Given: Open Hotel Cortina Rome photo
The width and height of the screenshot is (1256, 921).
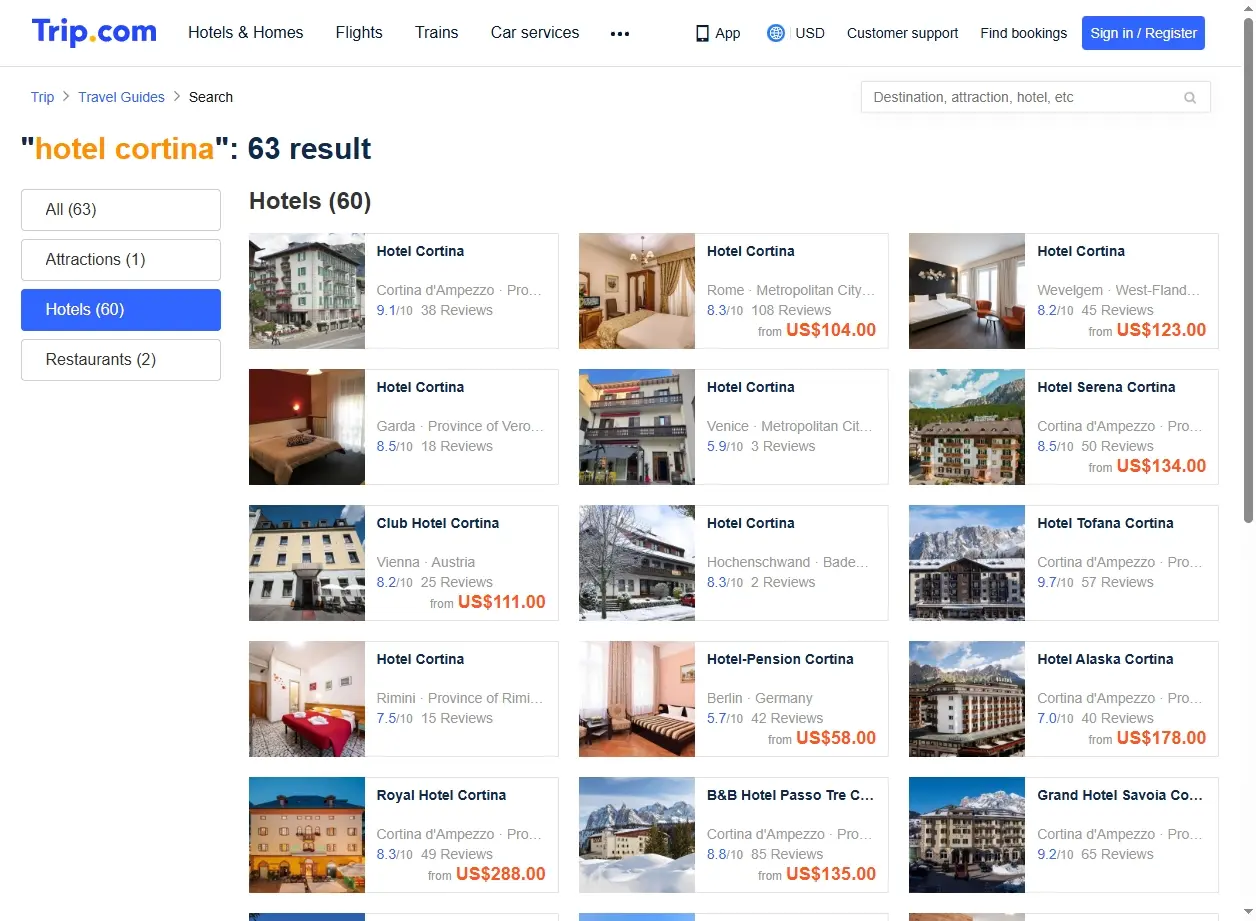Looking at the screenshot, I should [x=637, y=291].
